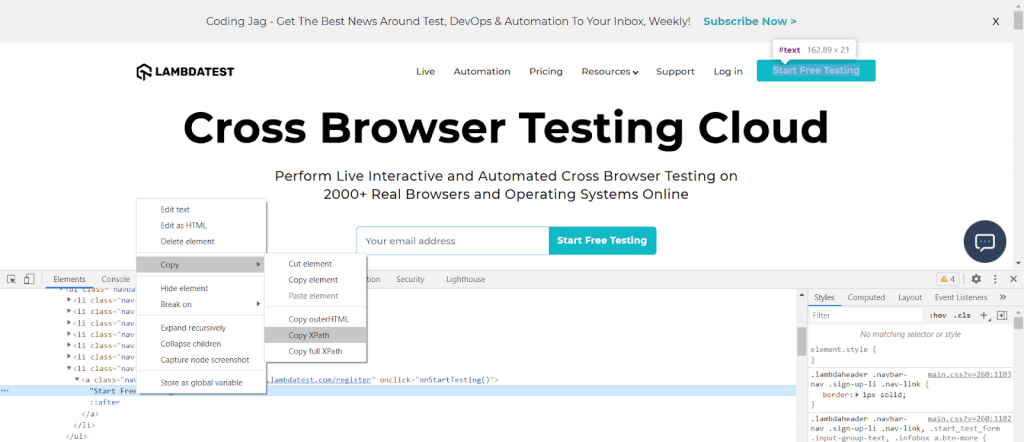
Task: Open the Pricing nav link
Action: pyautogui.click(x=546, y=72)
